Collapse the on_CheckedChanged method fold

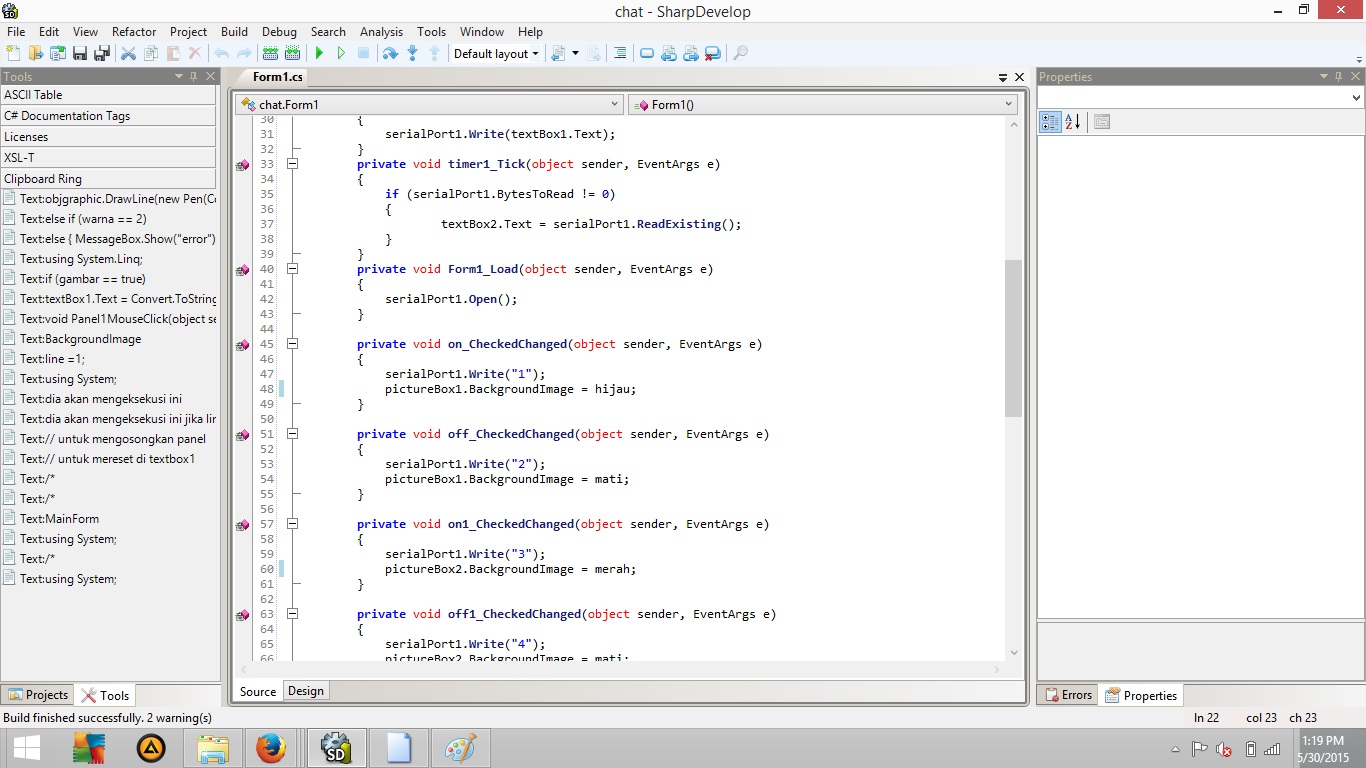tap(292, 344)
